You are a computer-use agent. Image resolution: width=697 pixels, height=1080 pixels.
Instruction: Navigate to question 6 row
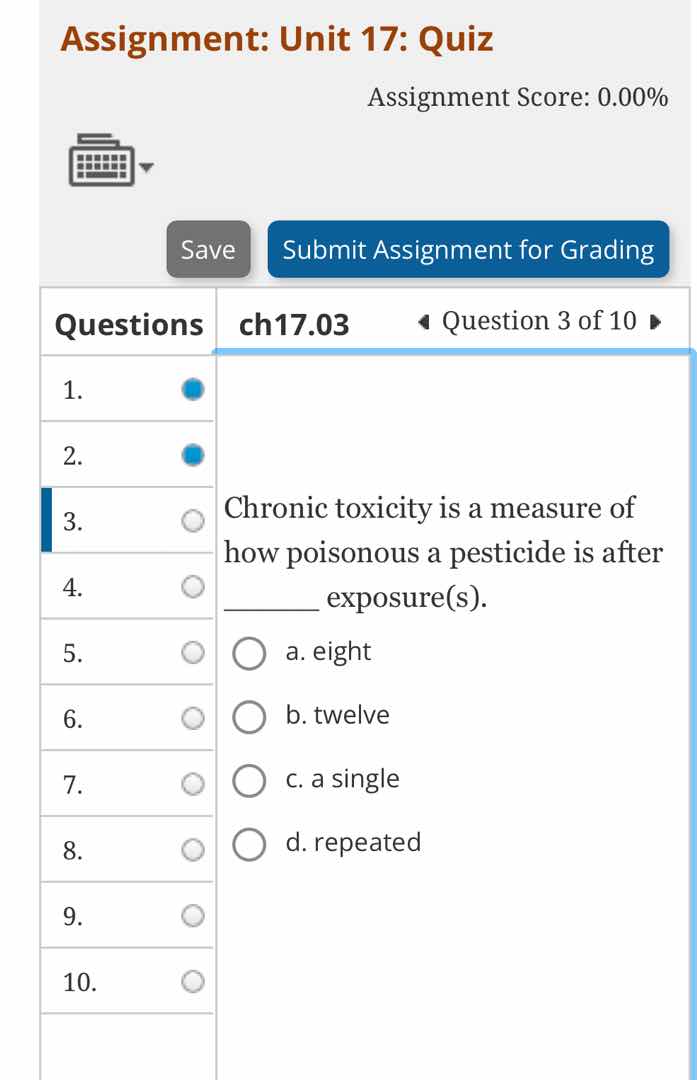coord(127,718)
